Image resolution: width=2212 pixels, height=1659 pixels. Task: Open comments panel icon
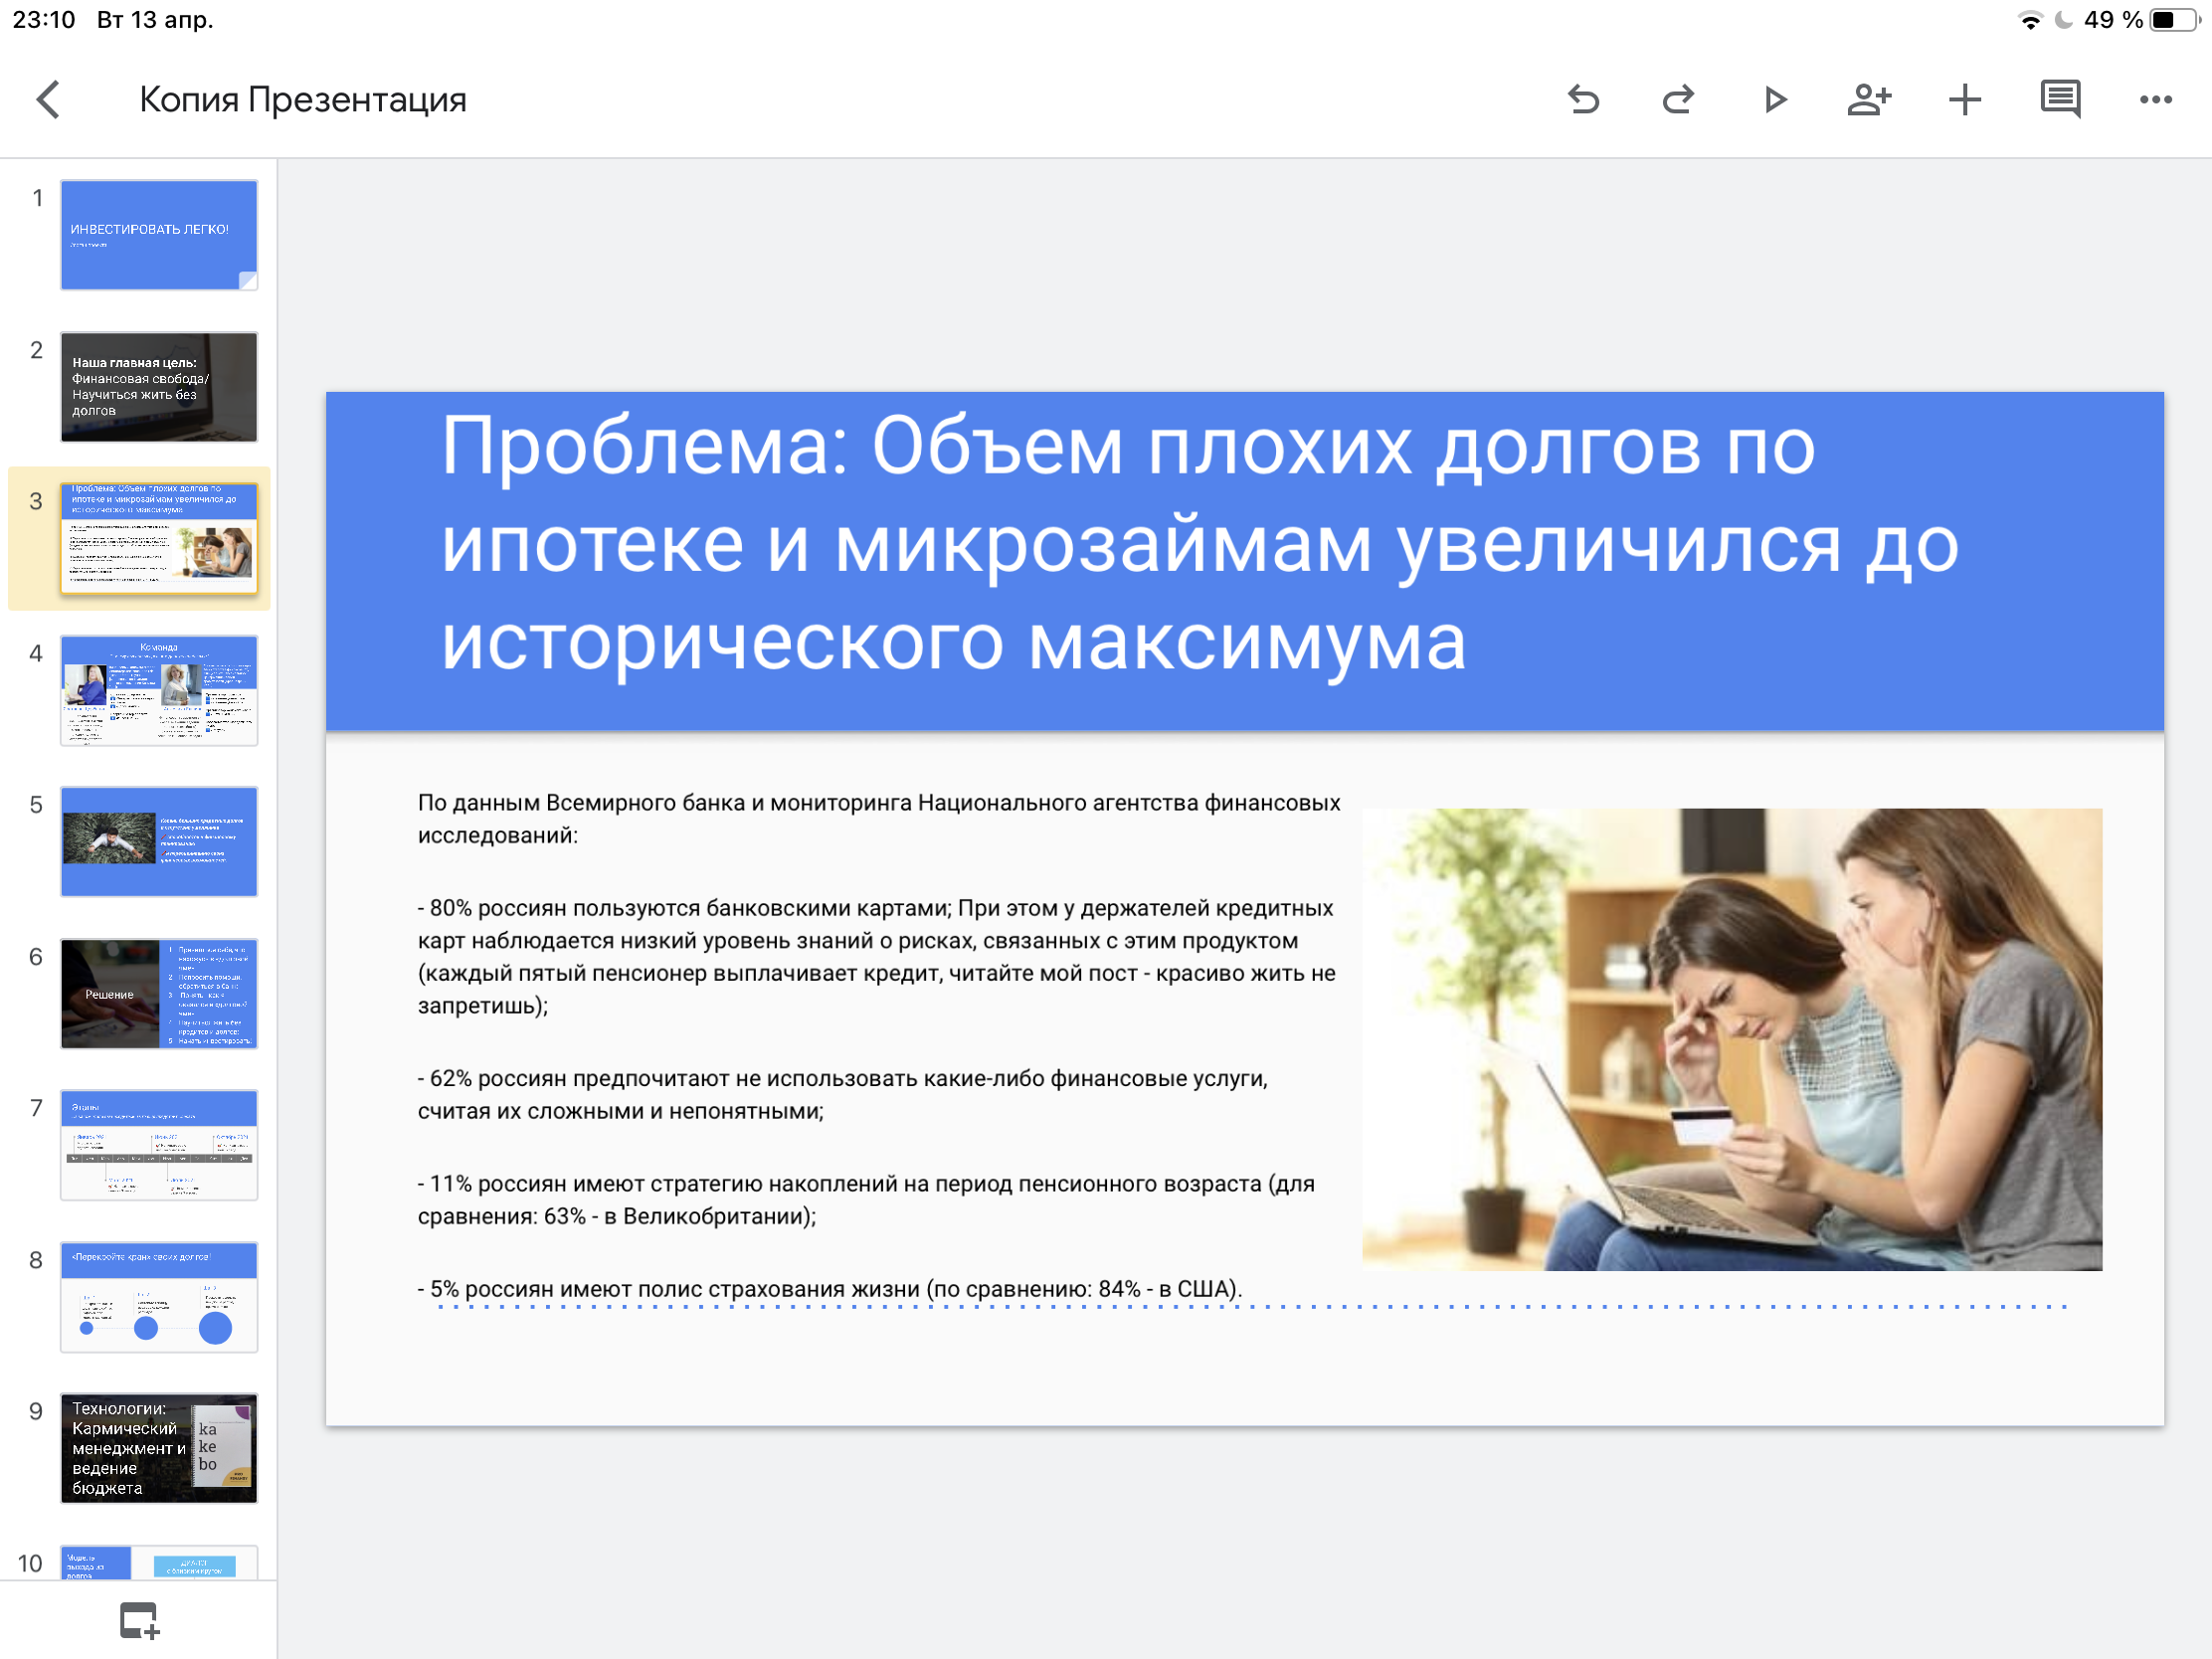click(2060, 99)
